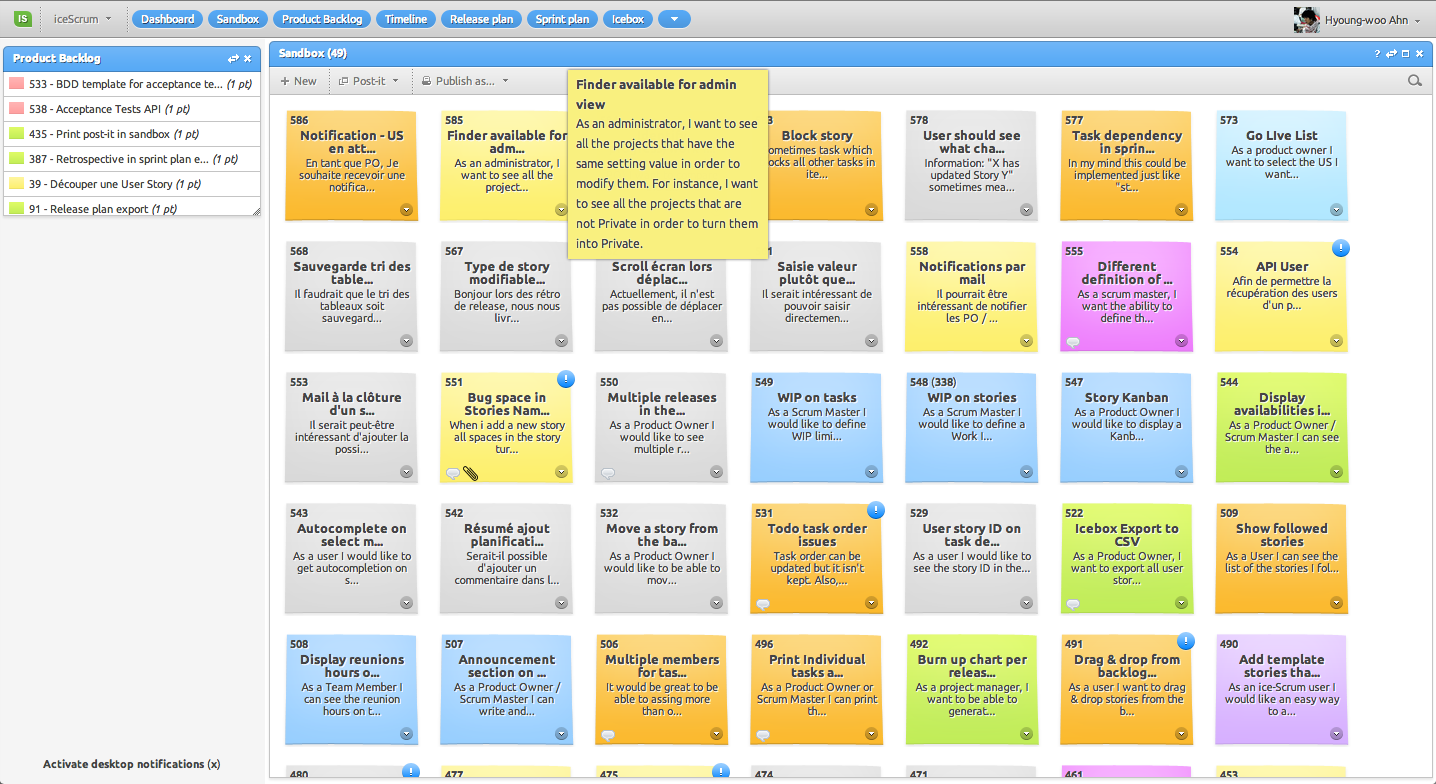Screen dimensions: 1436x784
Task: Open the menu arrow on Go Live List story
Action: coord(1337,210)
